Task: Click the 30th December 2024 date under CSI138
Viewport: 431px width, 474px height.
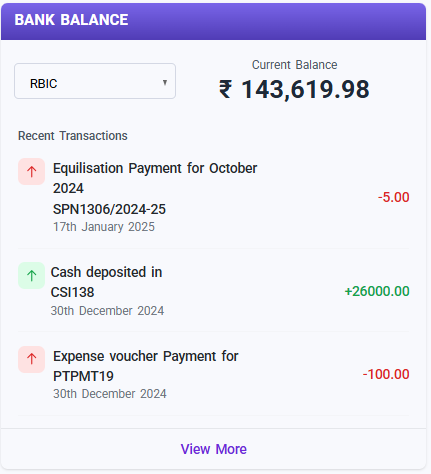Action: click(x=107, y=311)
